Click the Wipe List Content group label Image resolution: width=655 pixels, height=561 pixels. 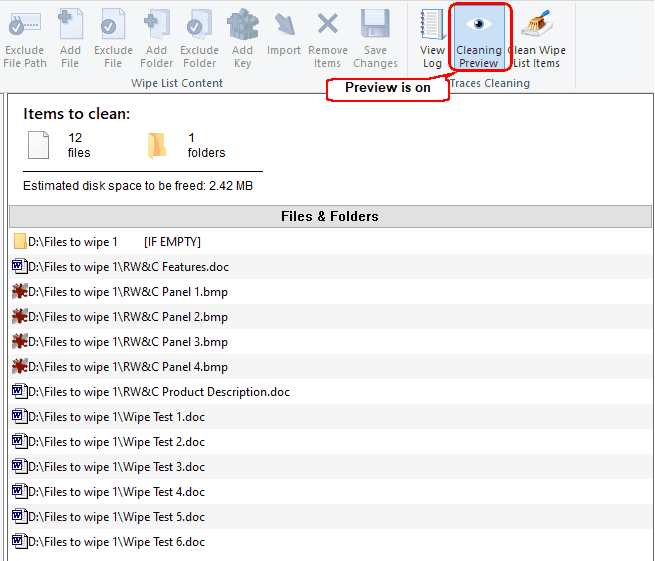(x=177, y=83)
